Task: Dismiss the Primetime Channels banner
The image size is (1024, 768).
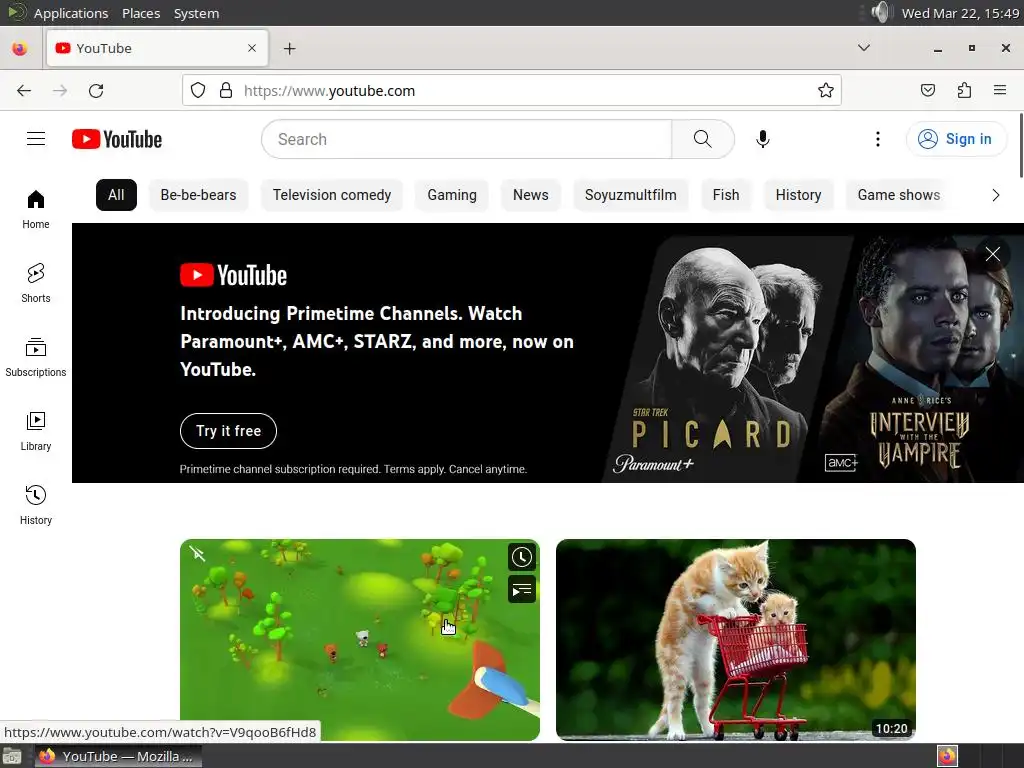Action: pyautogui.click(x=993, y=254)
